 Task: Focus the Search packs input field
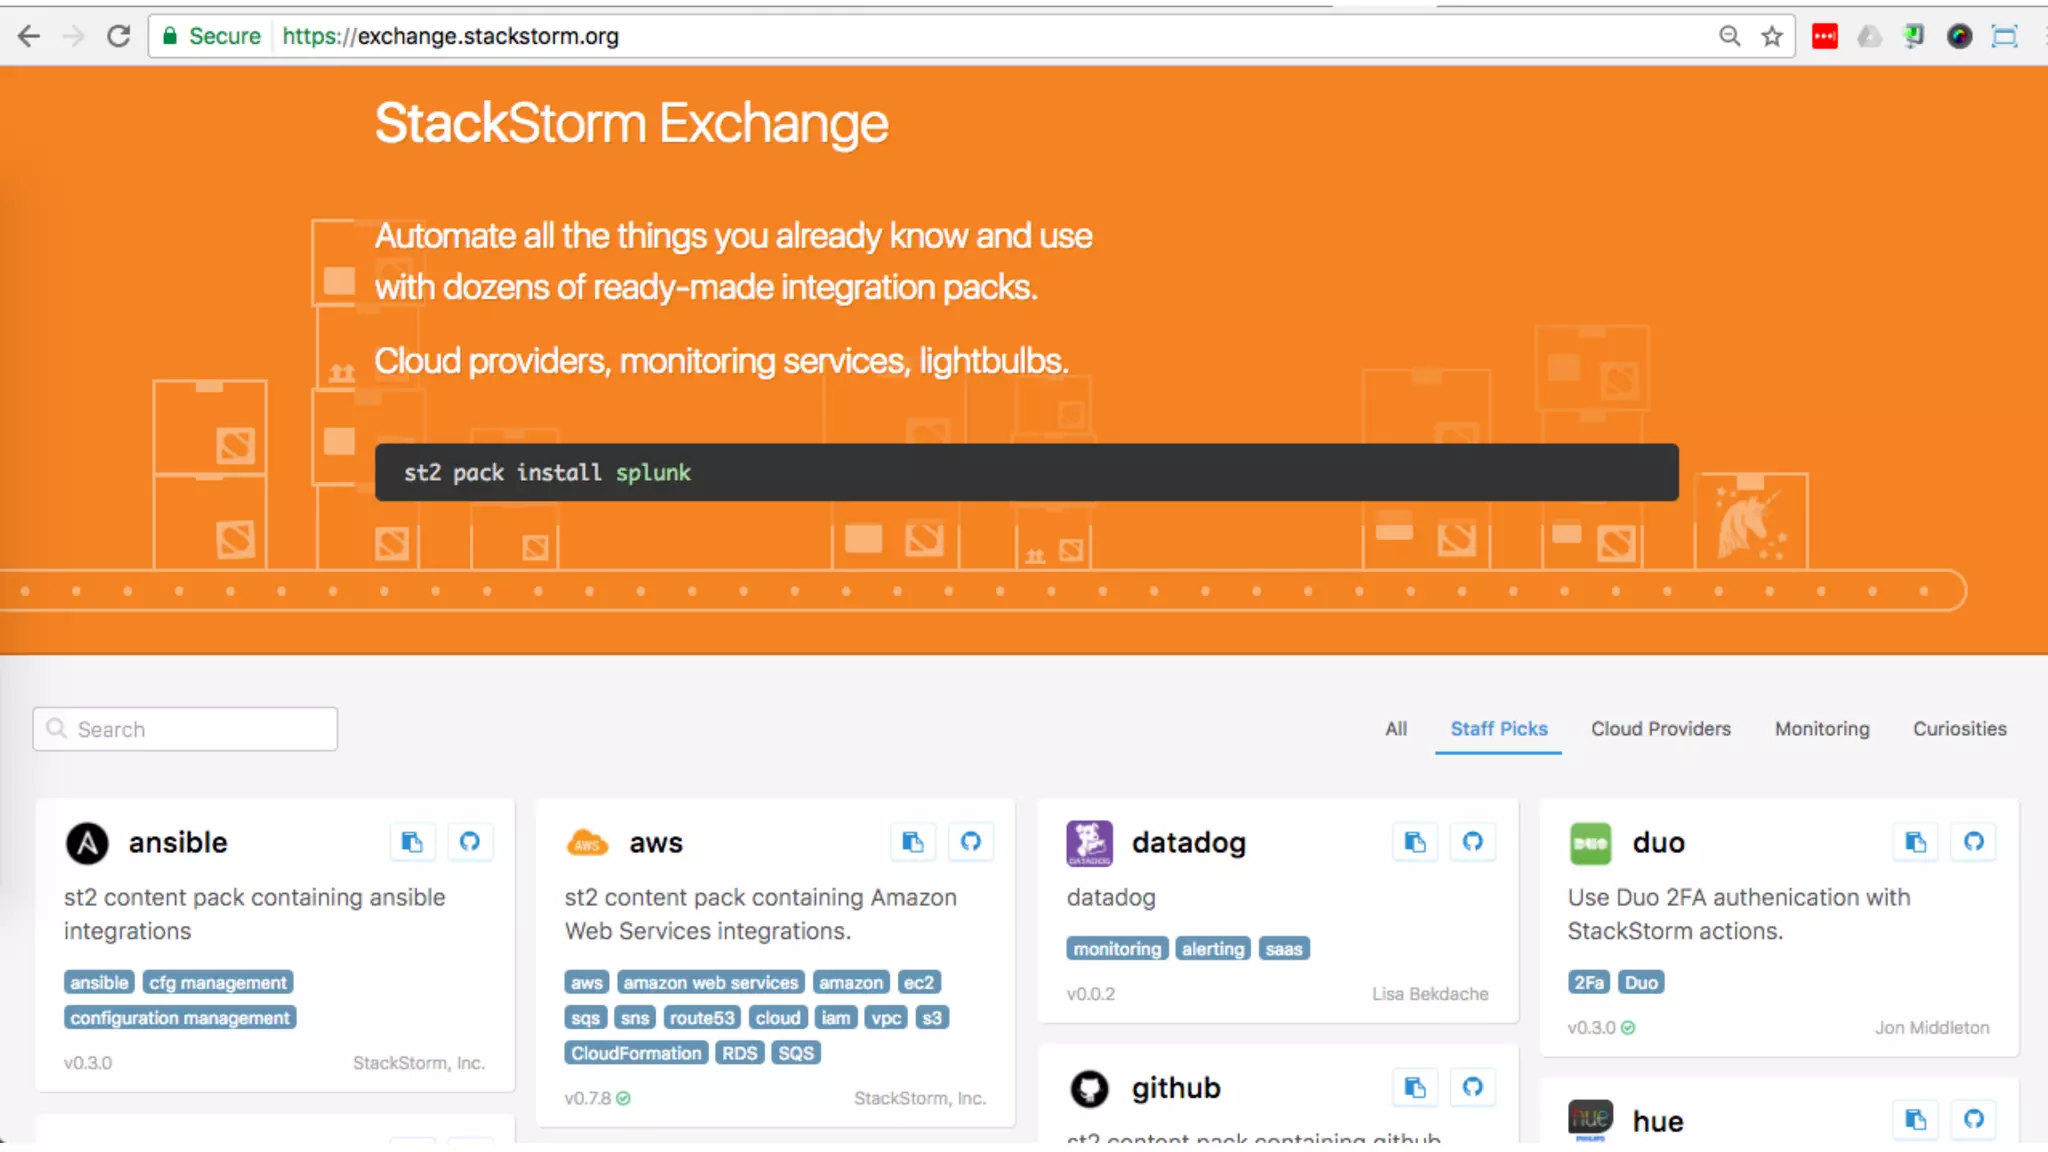tap(185, 729)
